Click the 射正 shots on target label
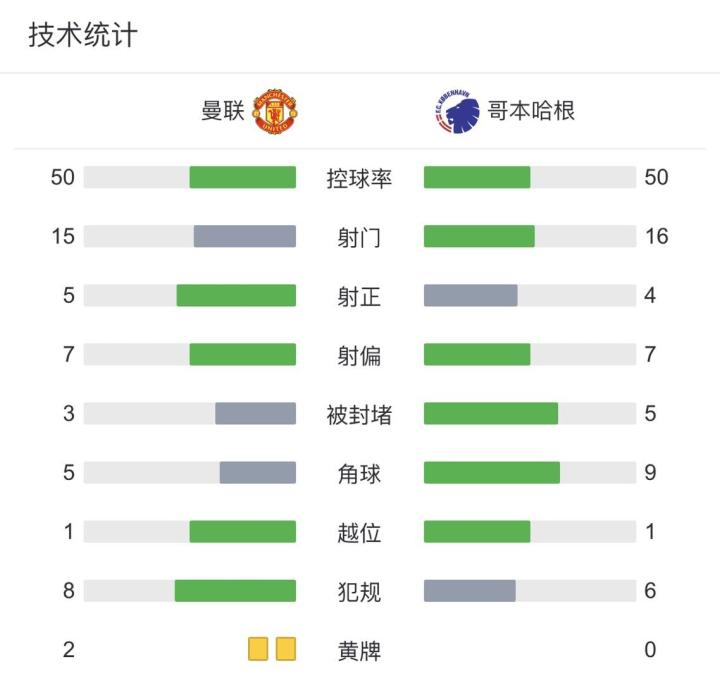Screen dimensions: 720x683 tap(359, 297)
